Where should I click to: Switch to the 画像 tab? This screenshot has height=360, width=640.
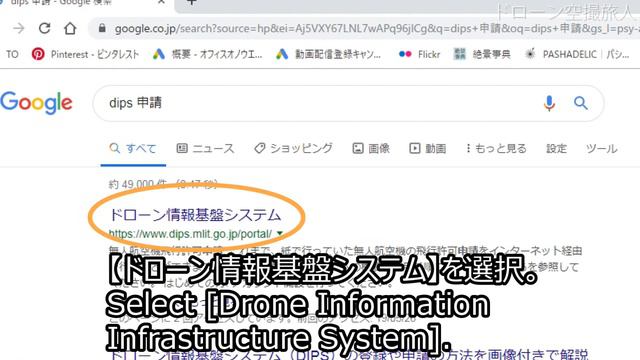coord(371,148)
